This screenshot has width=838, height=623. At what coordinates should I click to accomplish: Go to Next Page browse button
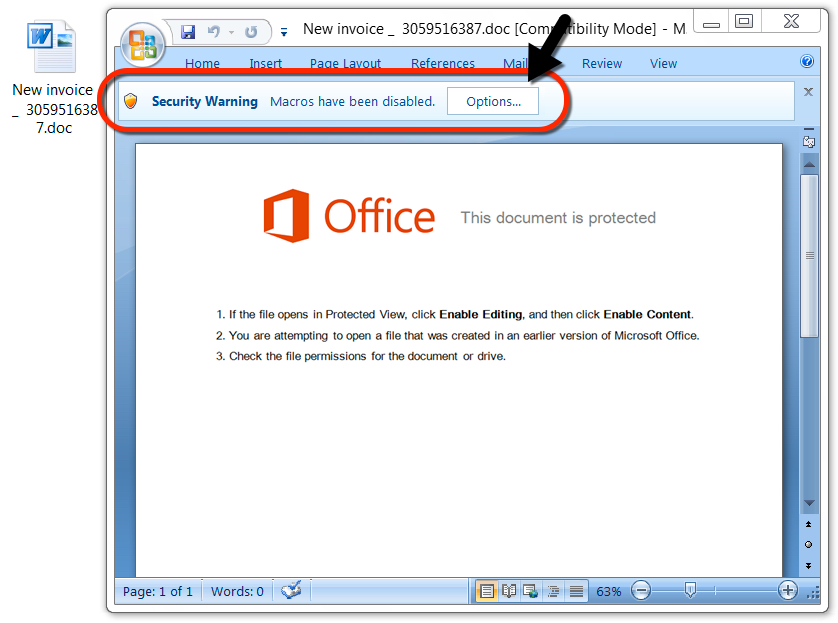tap(809, 565)
